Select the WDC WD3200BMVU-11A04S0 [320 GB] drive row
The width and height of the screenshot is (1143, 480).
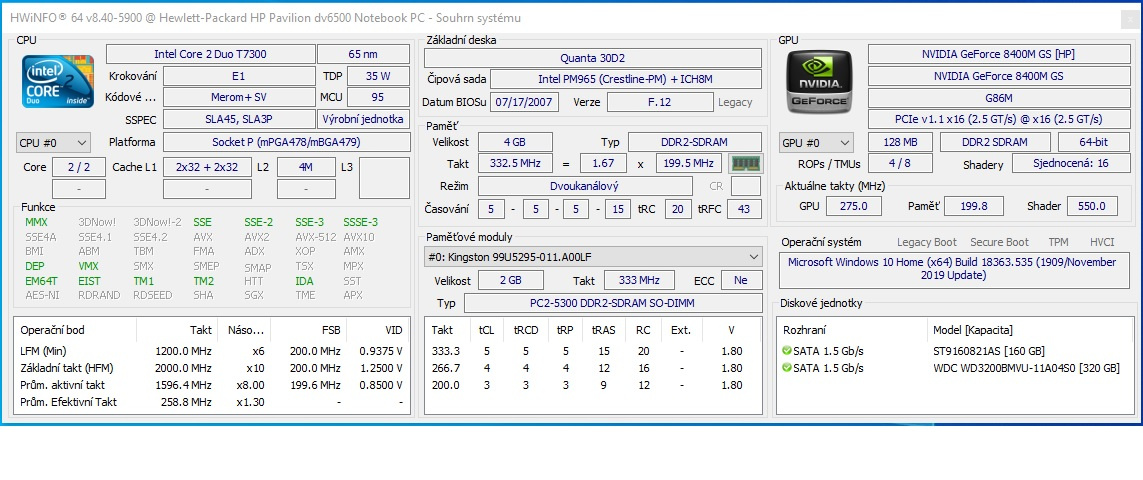[x=953, y=368]
